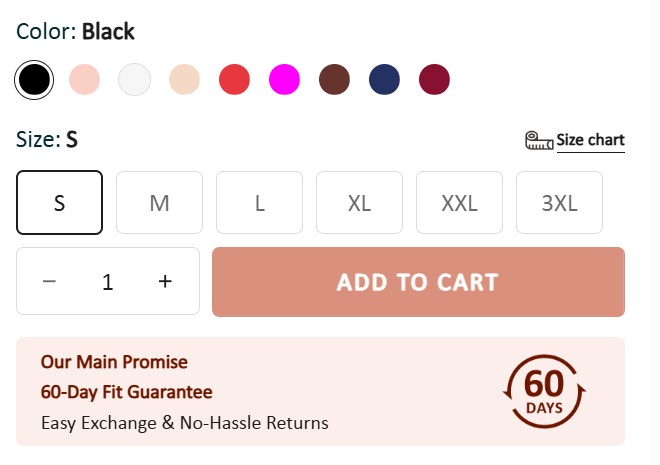Image resolution: width=660 pixels, height=465 pixels.
Task: Decrease quantity with minus button
Action: coord(49,282)
